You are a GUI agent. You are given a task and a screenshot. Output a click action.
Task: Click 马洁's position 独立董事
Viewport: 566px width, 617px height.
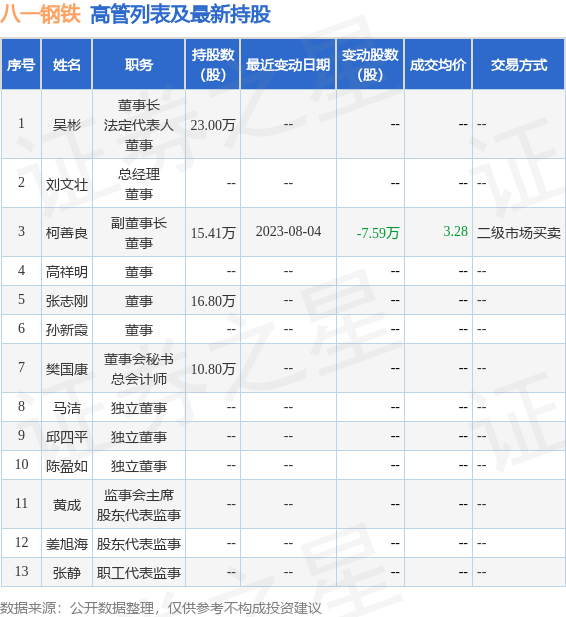[x=139, y=408]
